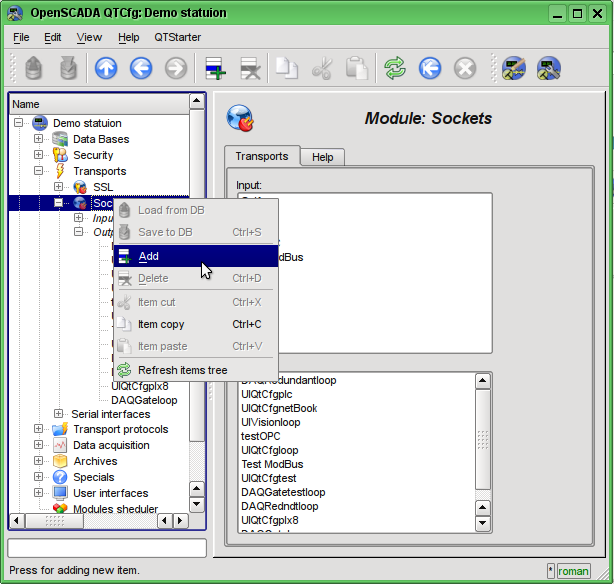Click the blue Back arrow toolbar icon
Viewport: 614px width, 584px height.
click(141, 68)
